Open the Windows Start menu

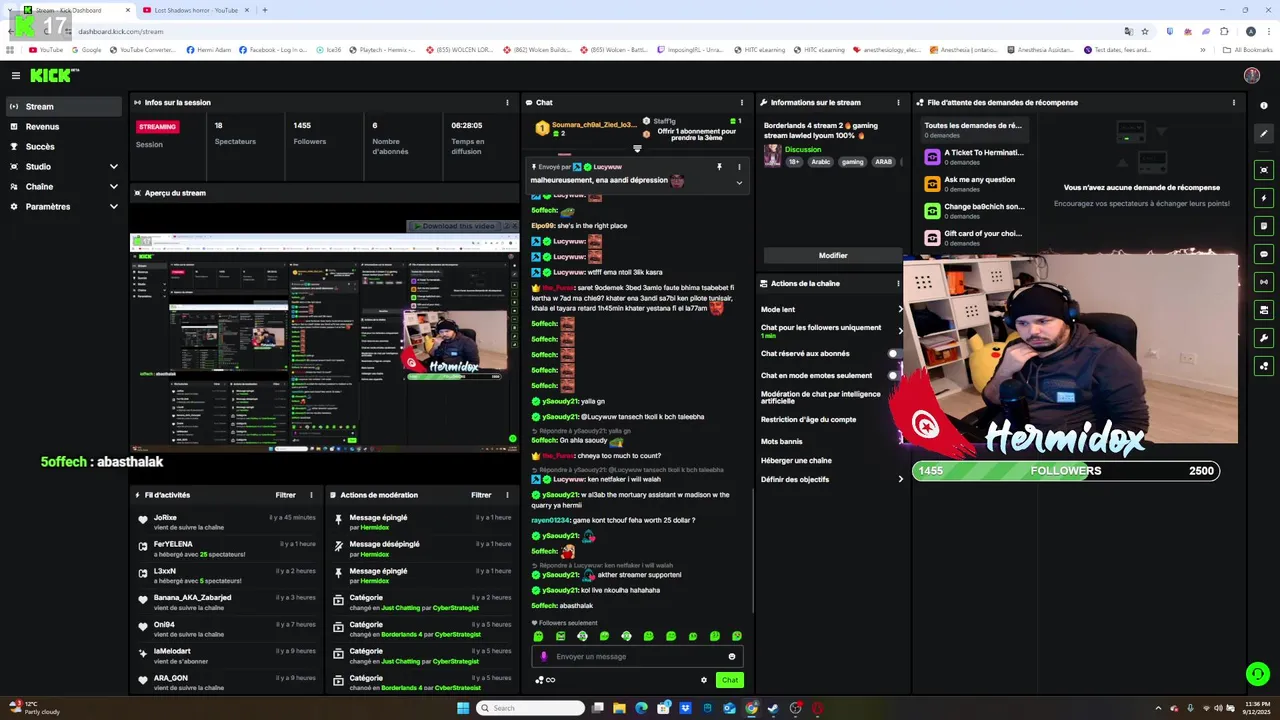point(463,708)
